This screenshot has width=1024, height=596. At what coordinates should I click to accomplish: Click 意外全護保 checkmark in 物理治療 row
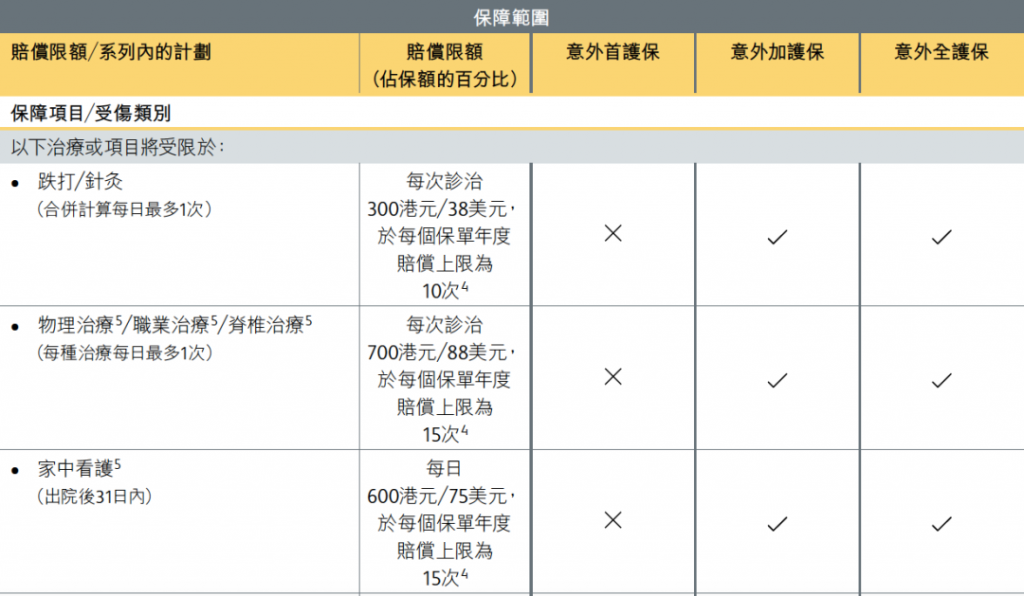tap(942, 381)
